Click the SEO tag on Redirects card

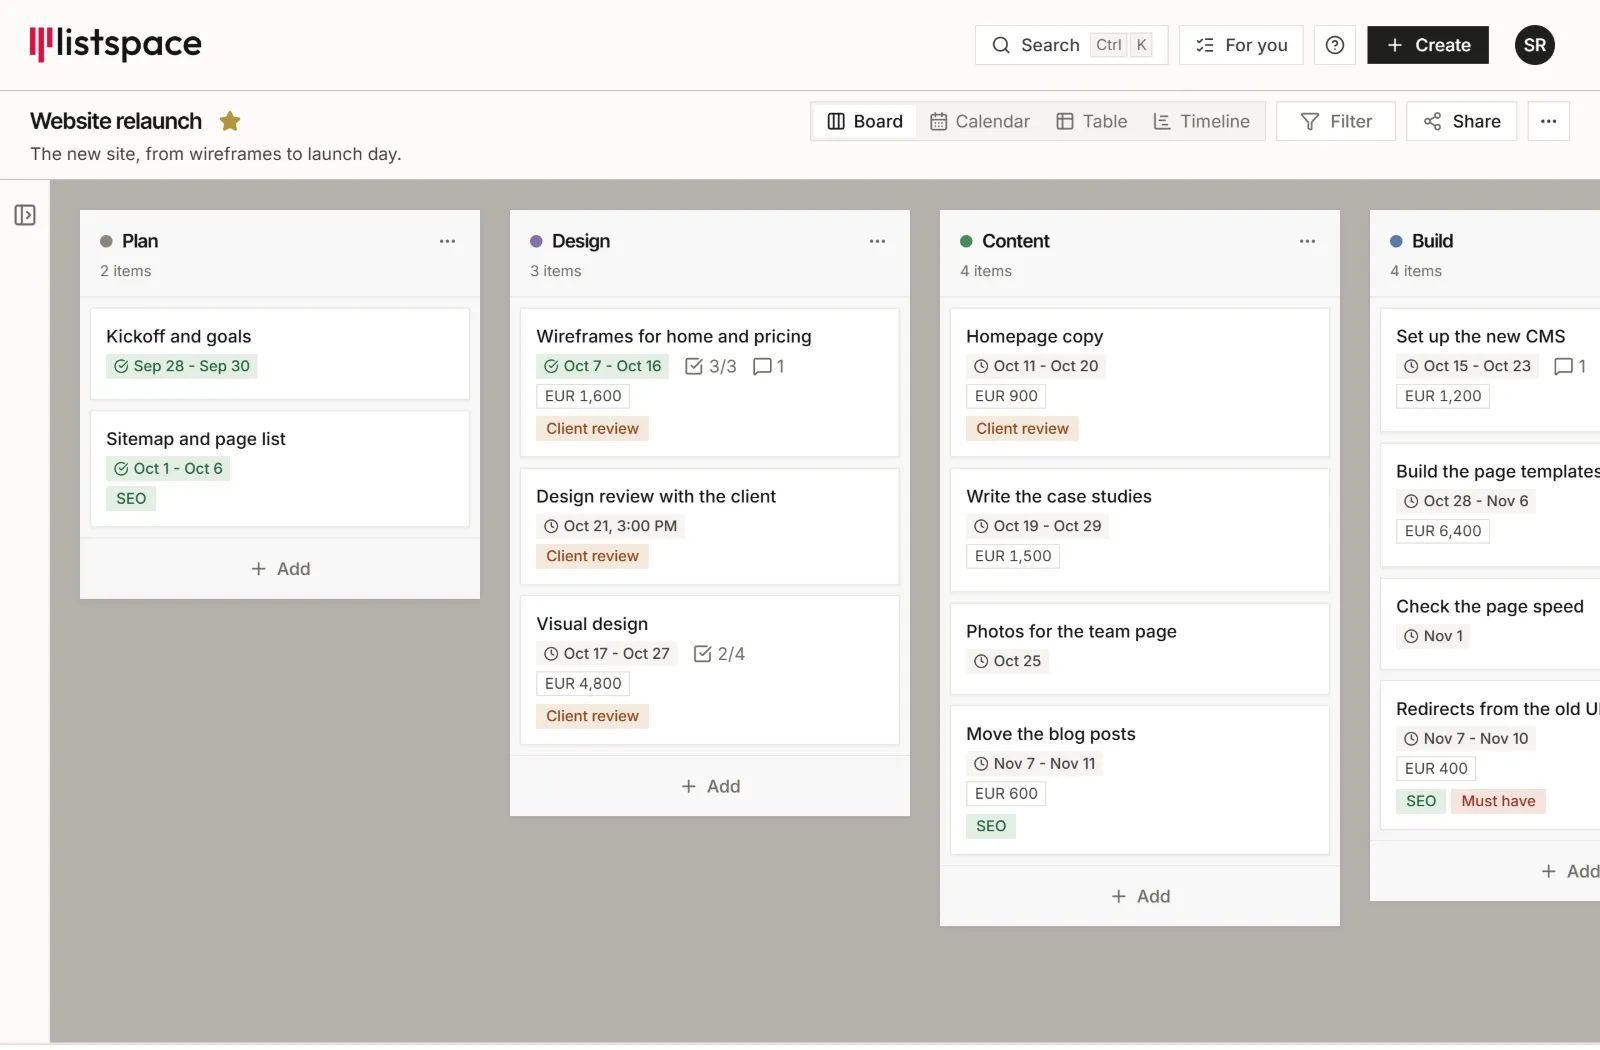coord(1421,801)
